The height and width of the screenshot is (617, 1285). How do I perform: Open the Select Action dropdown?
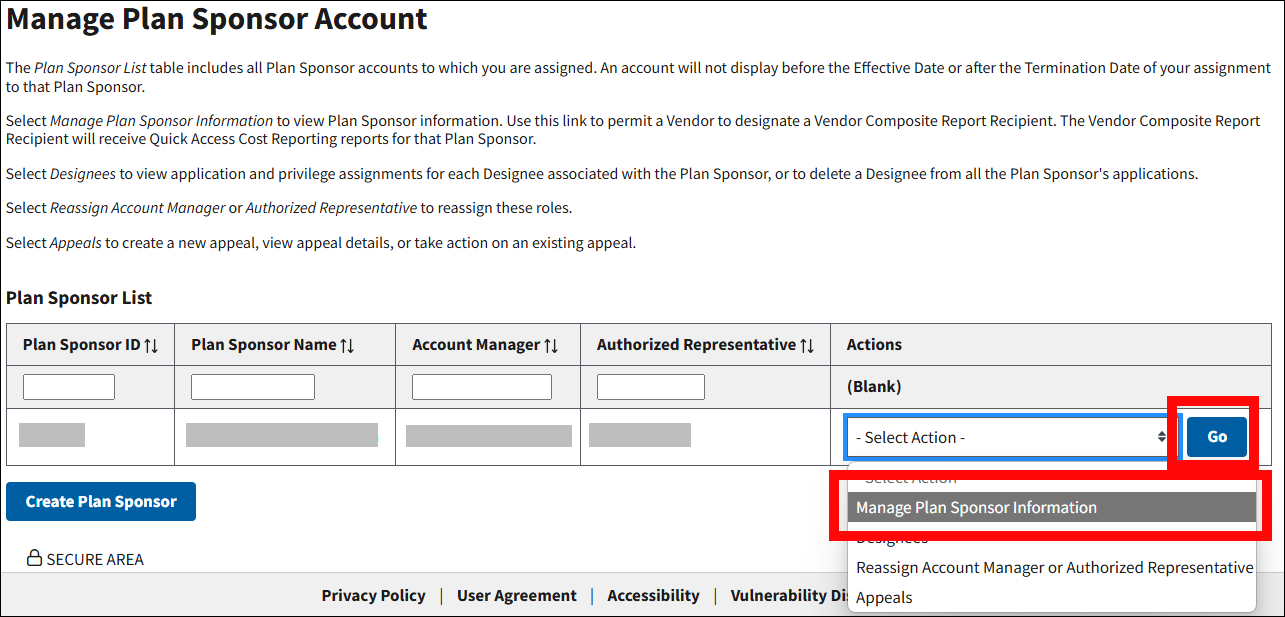pyautogui.click(x=1009, y=437)
